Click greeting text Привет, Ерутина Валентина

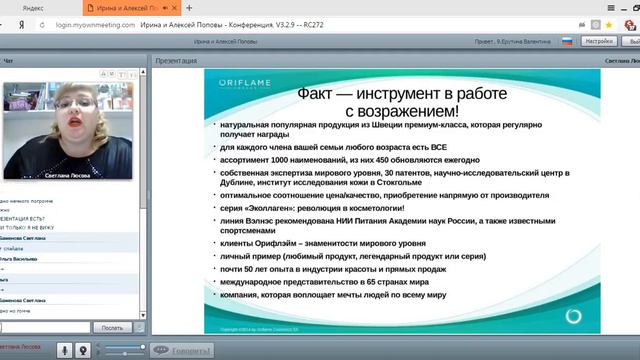[x=512, y=42]
